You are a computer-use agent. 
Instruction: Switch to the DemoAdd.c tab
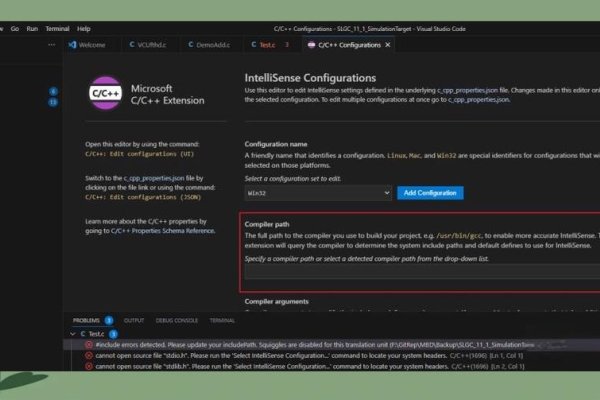[x=213, y=45]
